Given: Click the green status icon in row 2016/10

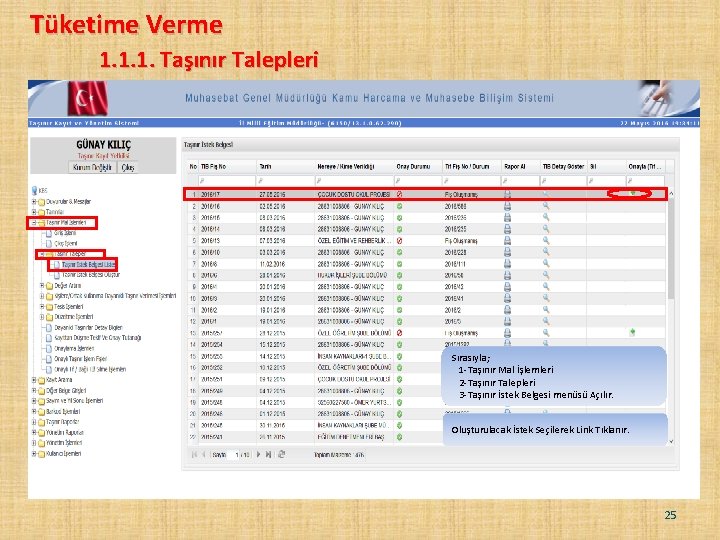Looking at the screenshot, I should coord(399,252).
